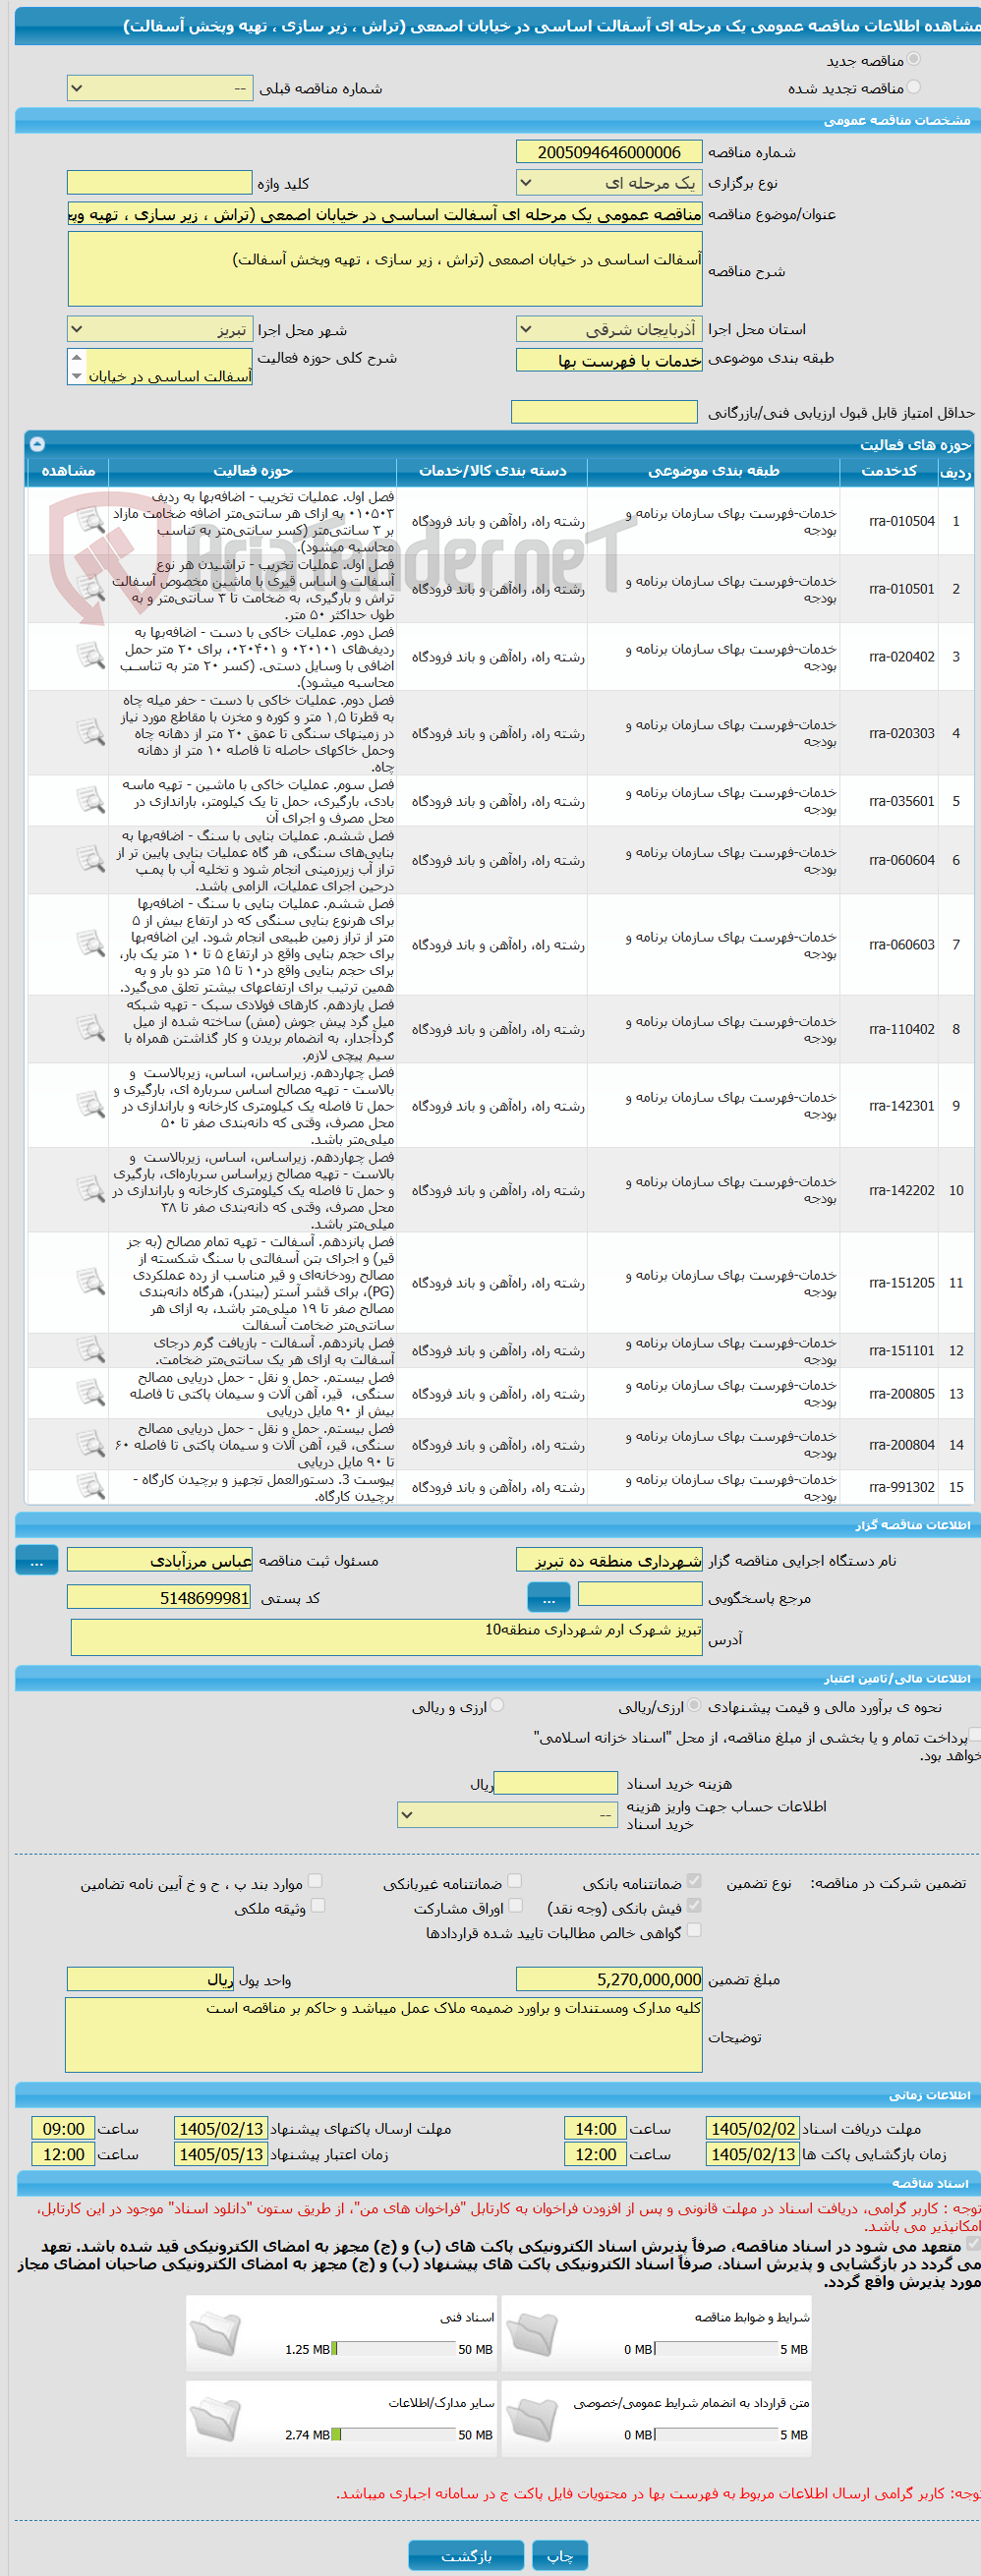
Task: Open view icon for row rra-151101
Action: click(x=91, y=1350)
